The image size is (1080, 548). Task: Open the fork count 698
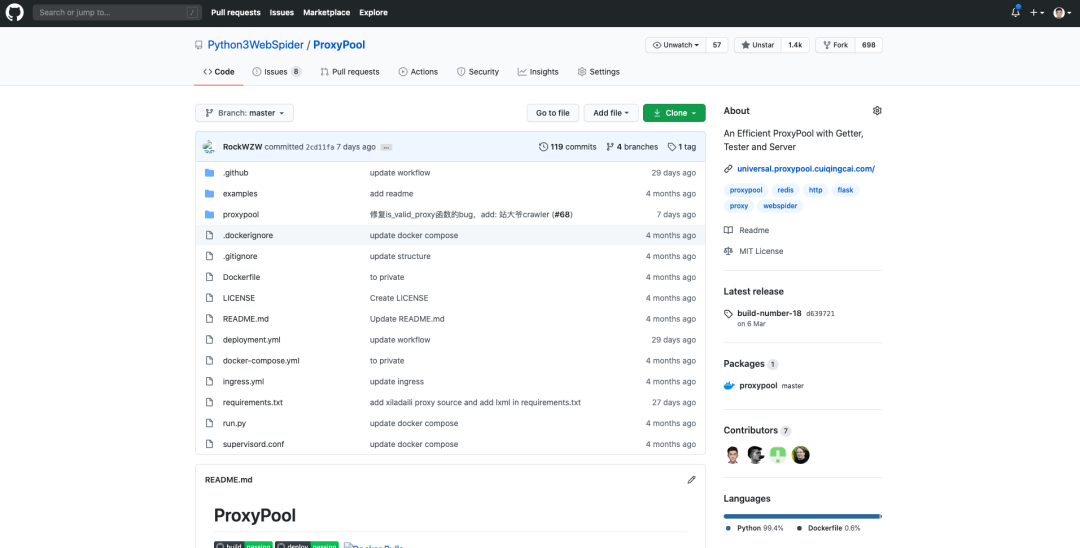click(869, 45)
